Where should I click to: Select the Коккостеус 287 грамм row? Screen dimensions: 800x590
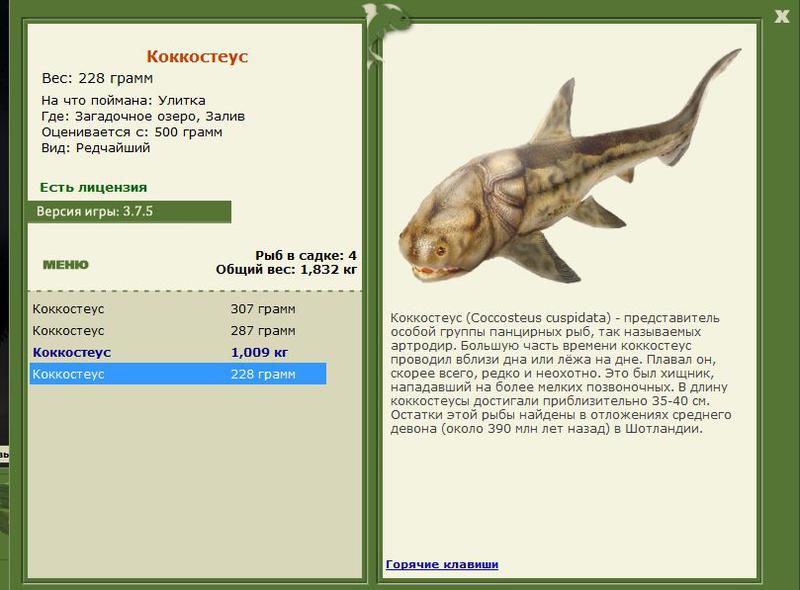tap(178, 331)
